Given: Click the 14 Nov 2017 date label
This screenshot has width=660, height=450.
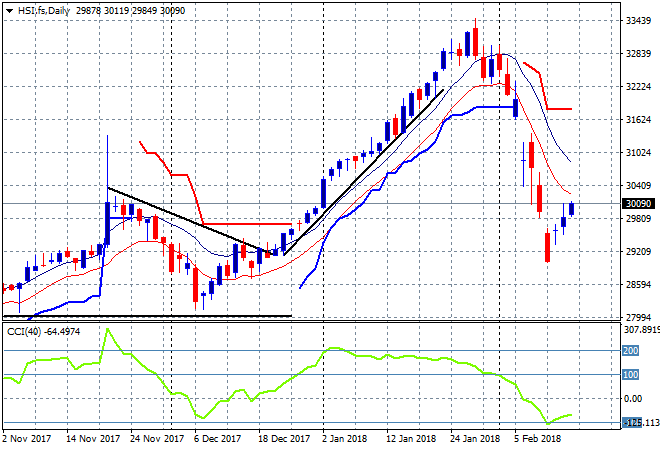Looking at the screenshot, I should (93, 439).
